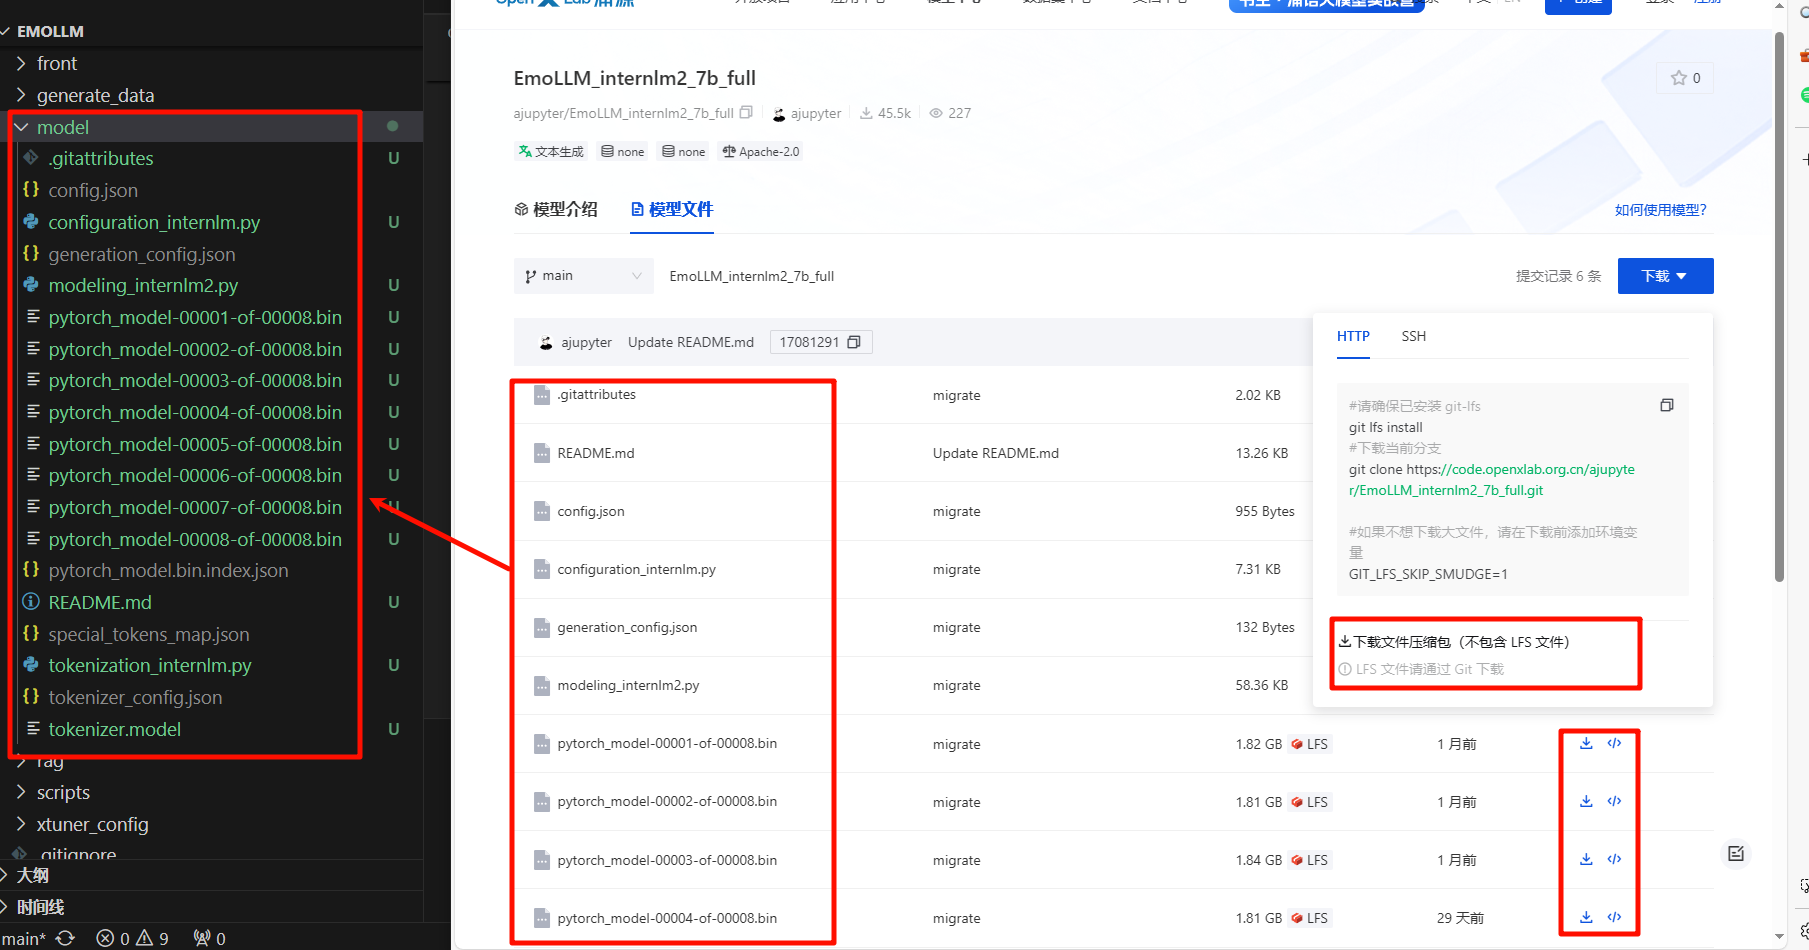Switch to the 模型介绍 tab
Image resolution: width=1809 pixels, height=950 pixels.
(556, 209)
